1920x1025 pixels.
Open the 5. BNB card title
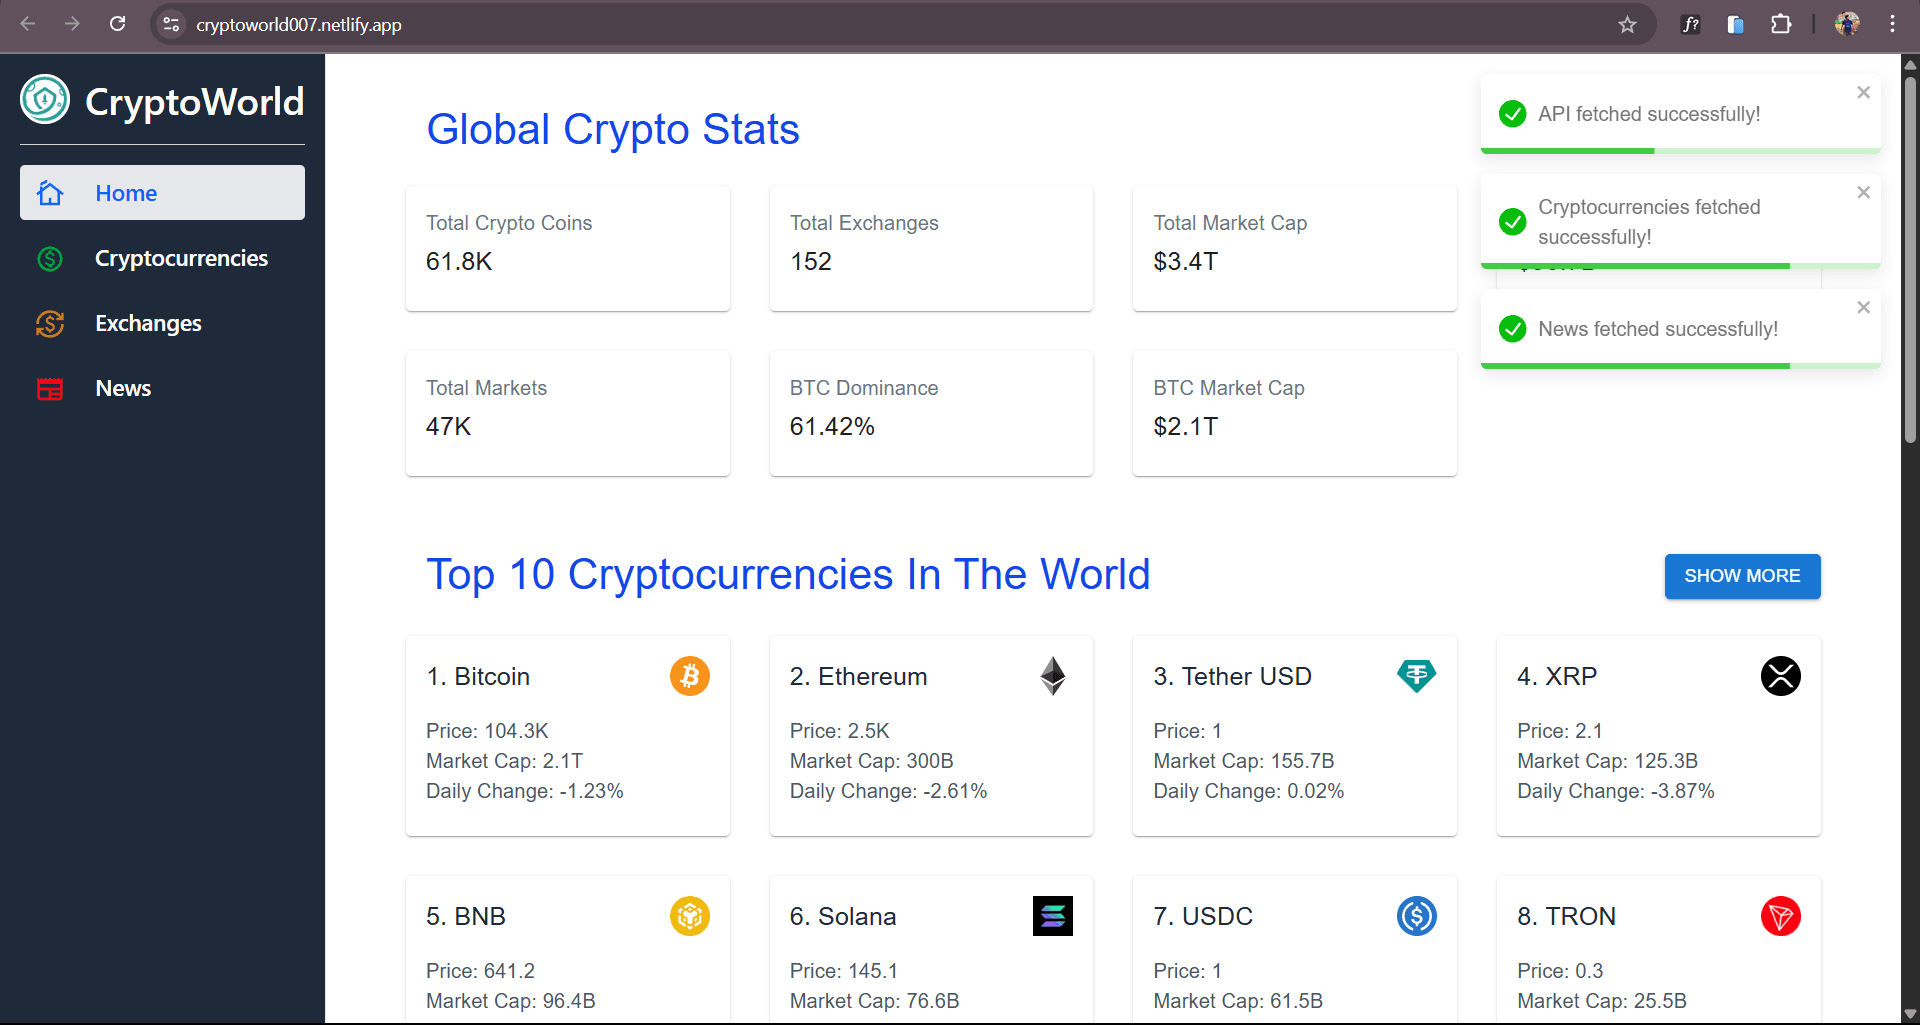466,917
